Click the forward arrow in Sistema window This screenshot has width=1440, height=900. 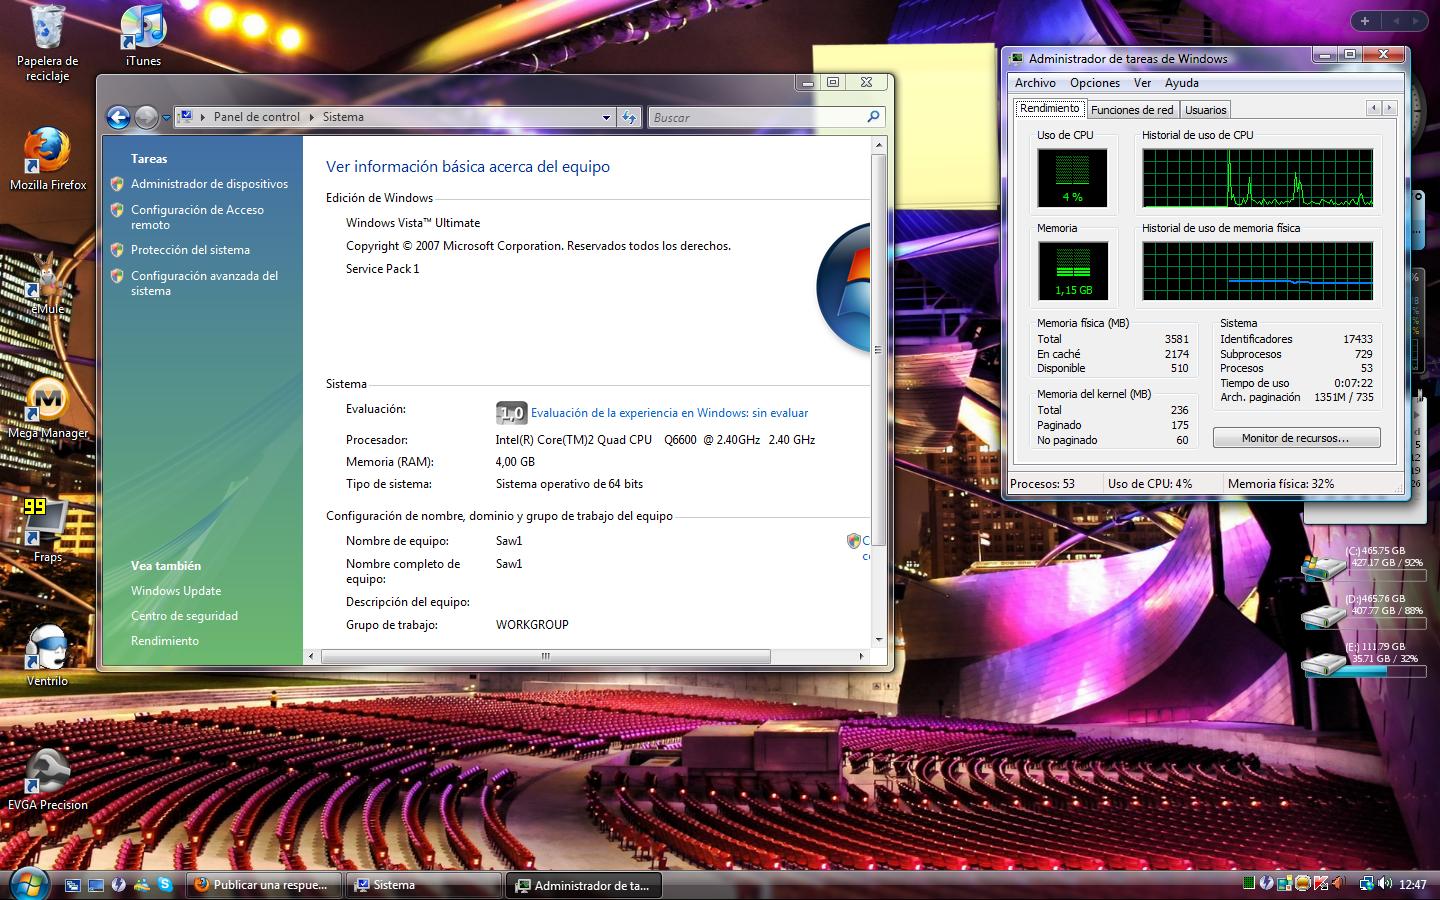click(x=146, y=117)
